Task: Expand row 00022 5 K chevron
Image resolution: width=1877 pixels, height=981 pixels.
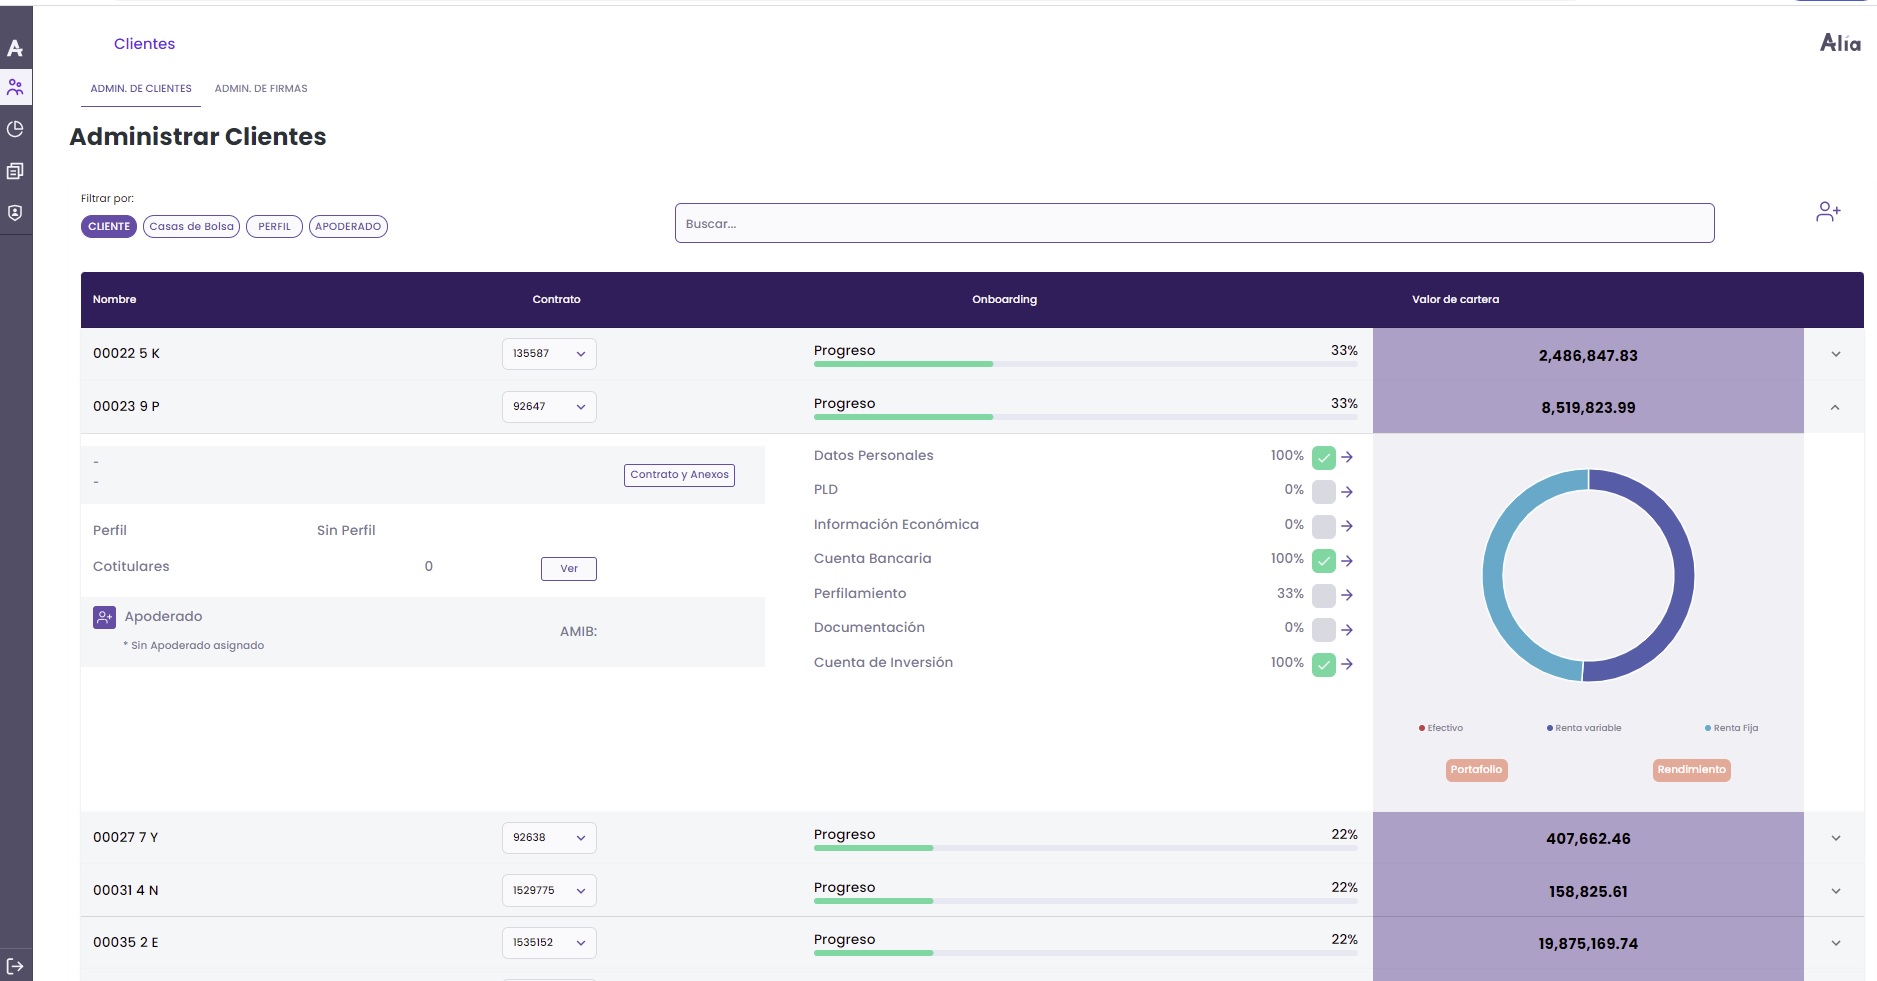Action: 1836,355
